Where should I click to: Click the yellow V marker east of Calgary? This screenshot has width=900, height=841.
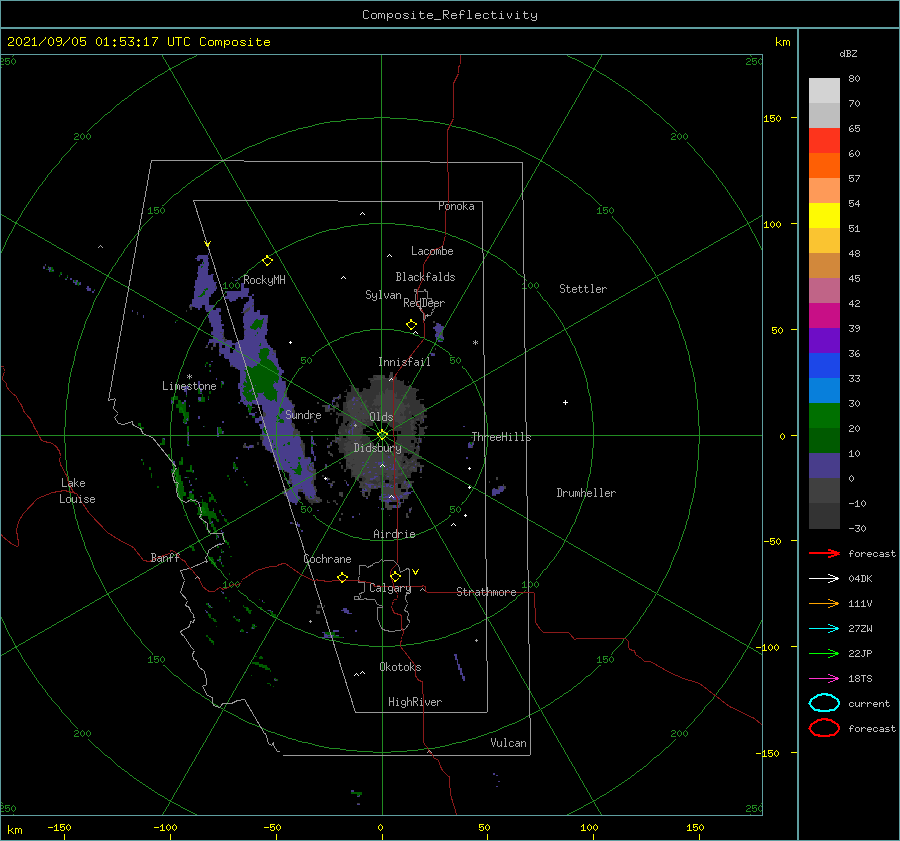coord(415,572)
